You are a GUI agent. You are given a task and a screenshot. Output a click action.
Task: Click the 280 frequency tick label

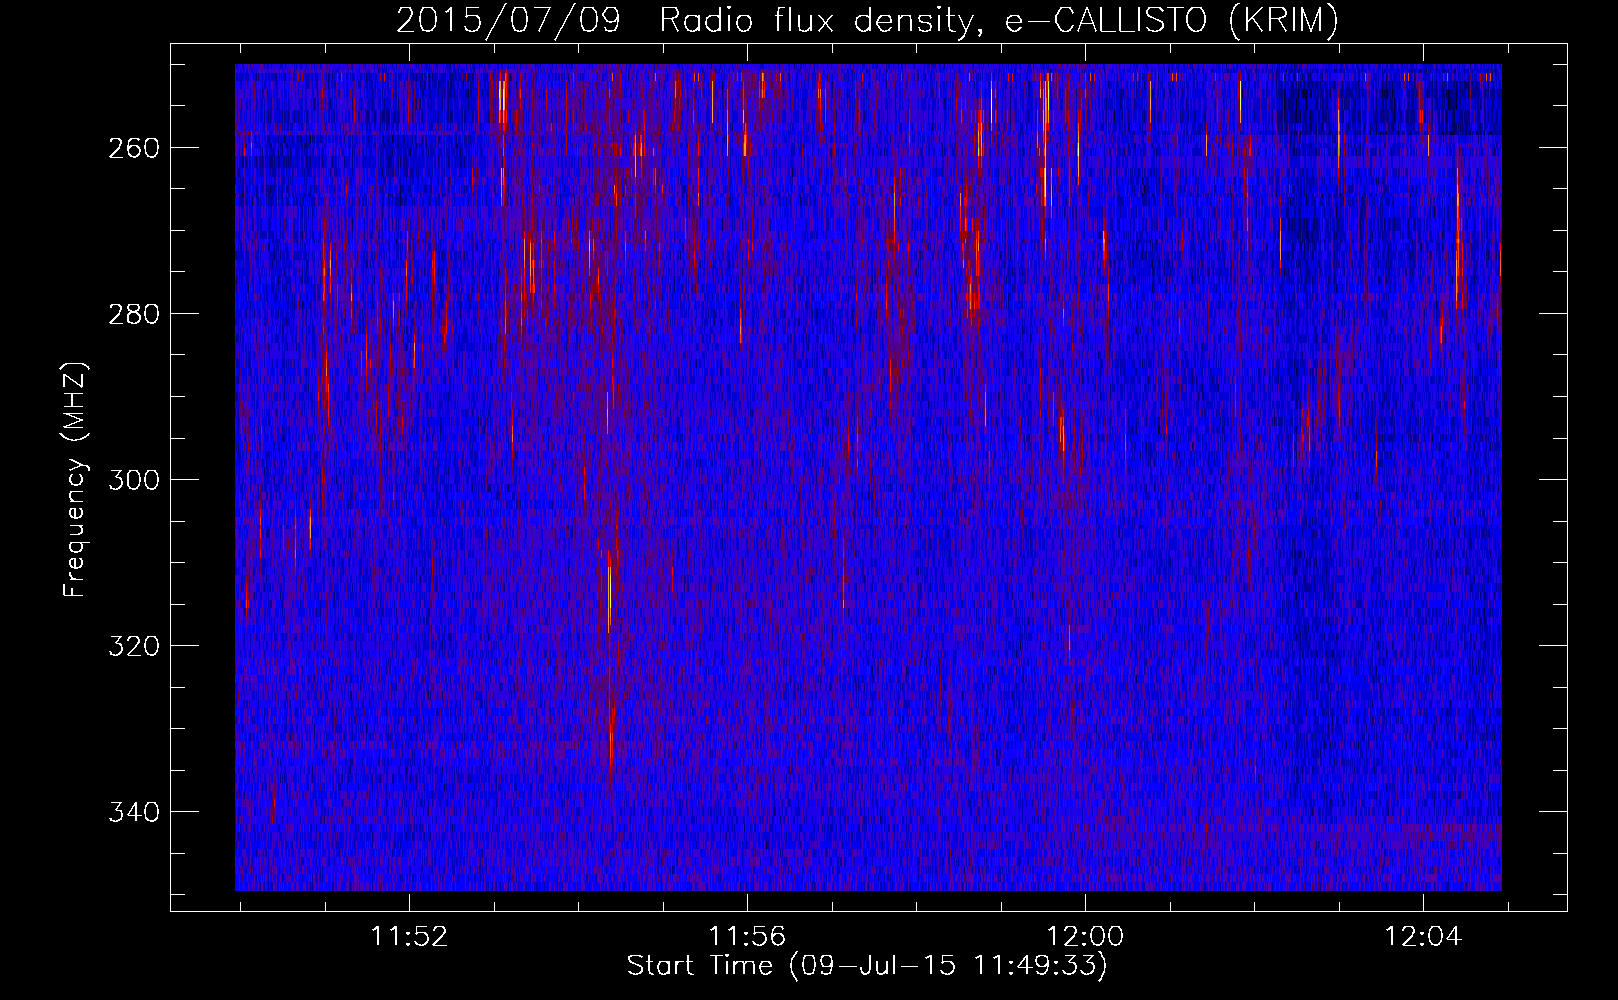click(134, 314)
